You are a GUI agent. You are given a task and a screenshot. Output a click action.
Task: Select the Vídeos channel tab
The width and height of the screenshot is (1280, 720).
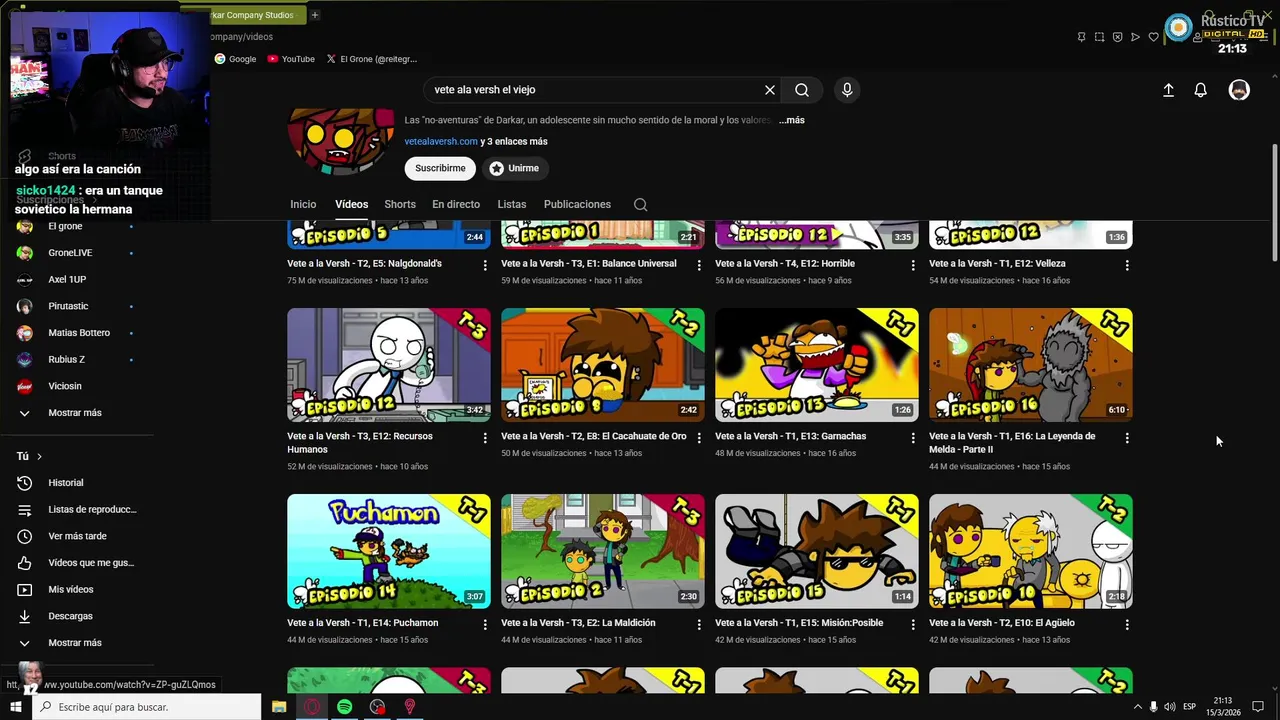click(351, 204)
